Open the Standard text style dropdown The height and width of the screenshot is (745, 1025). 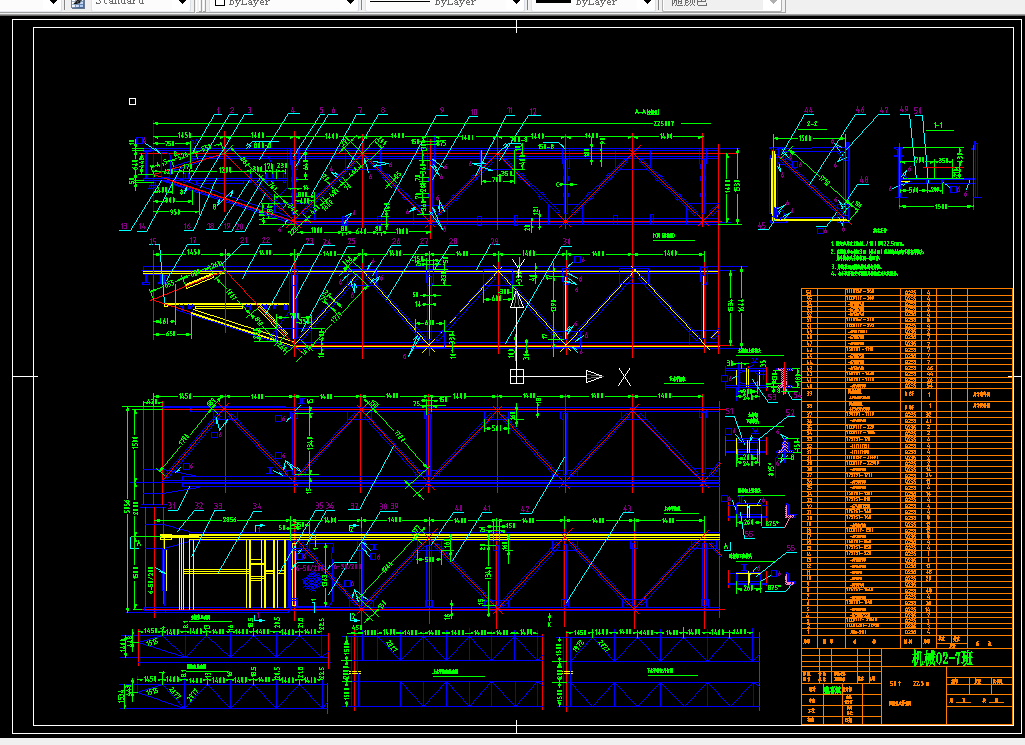click(182, 3)
